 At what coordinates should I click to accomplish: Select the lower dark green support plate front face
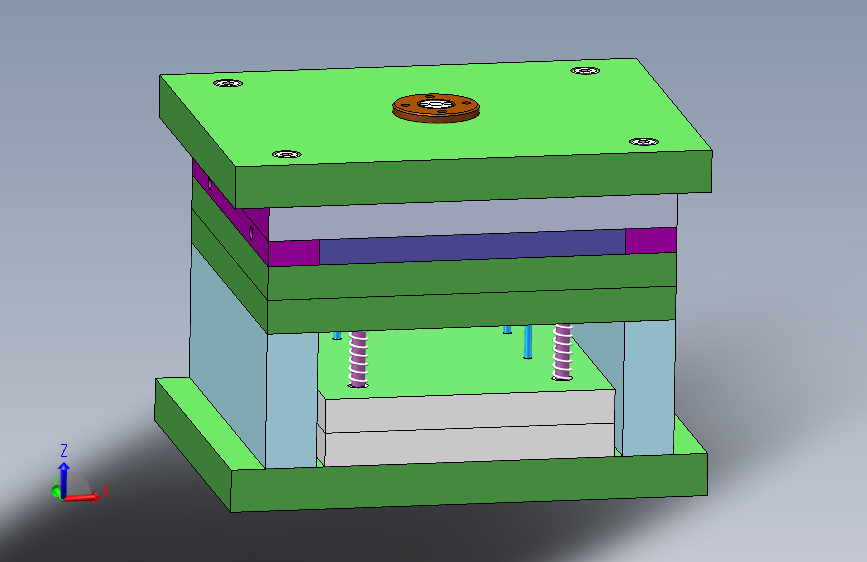click(472, 310)
